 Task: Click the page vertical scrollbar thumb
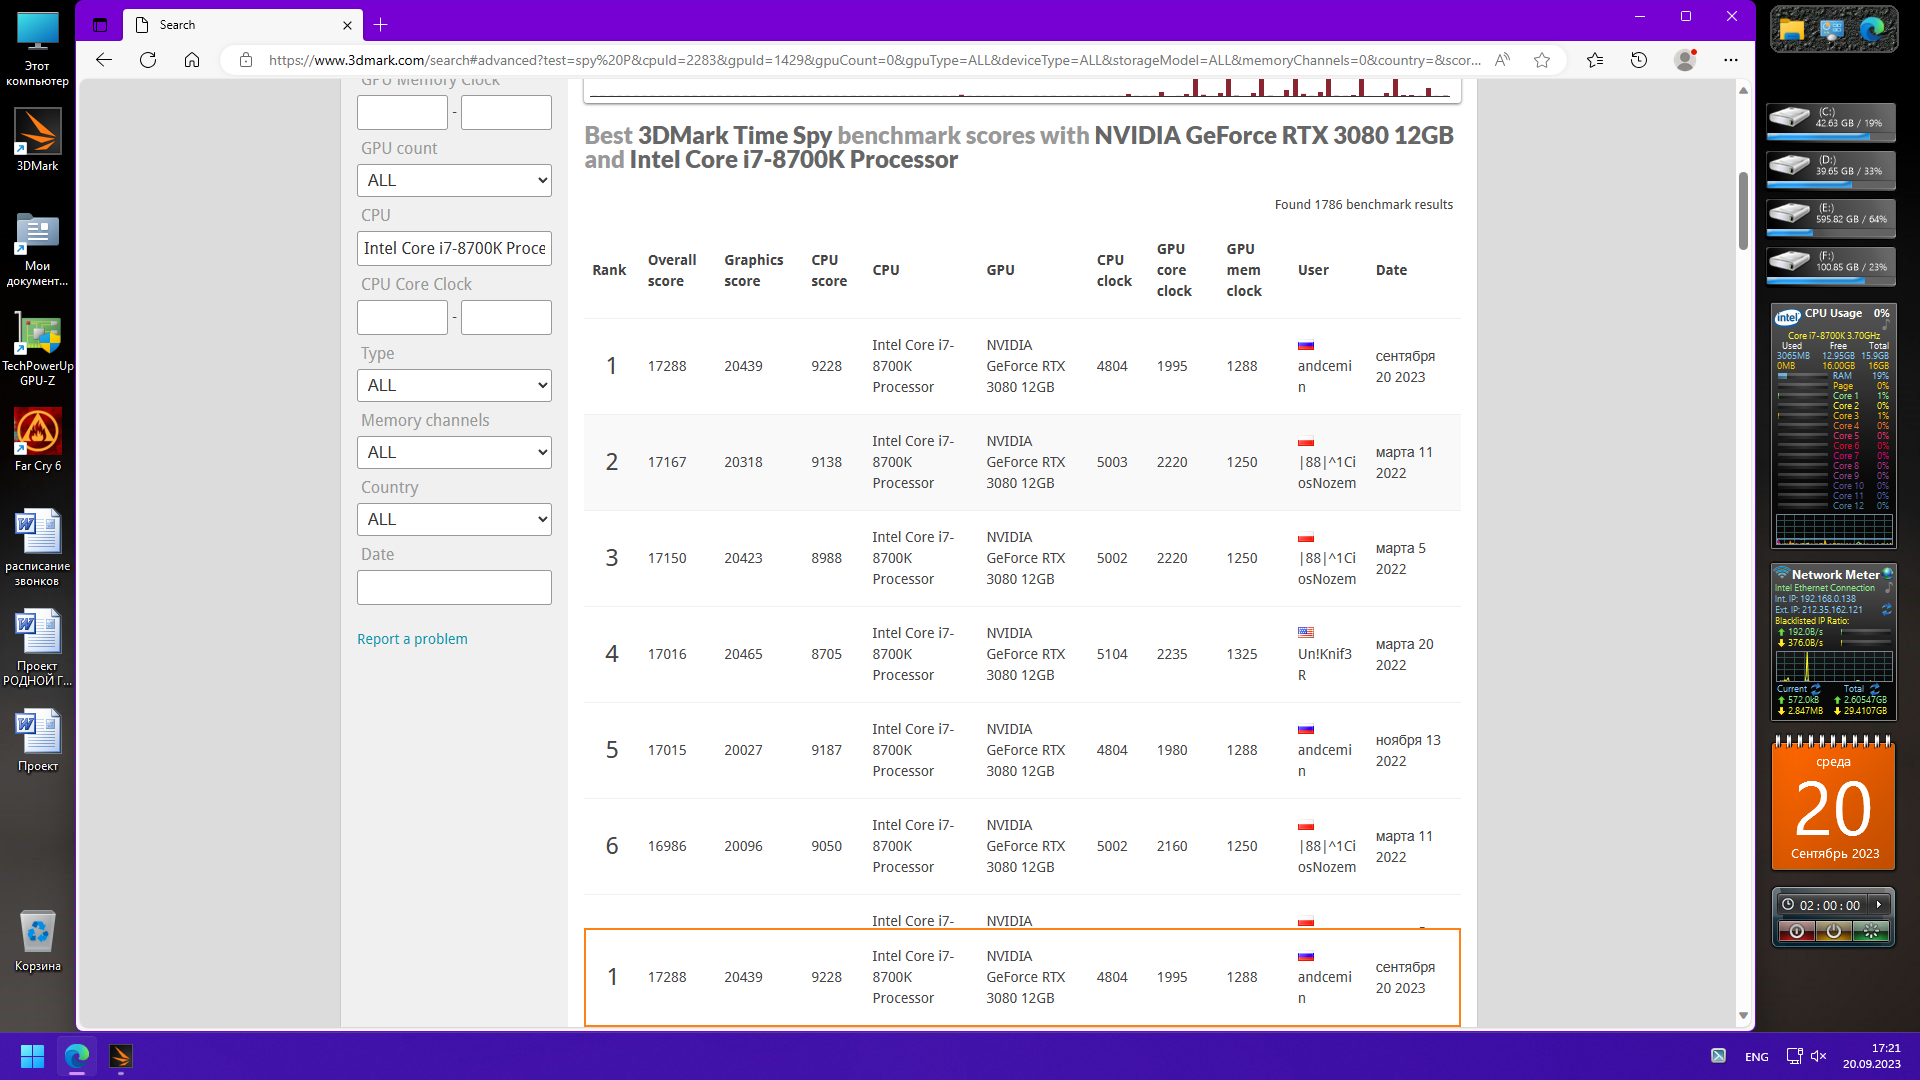(x=1743, y=210)
